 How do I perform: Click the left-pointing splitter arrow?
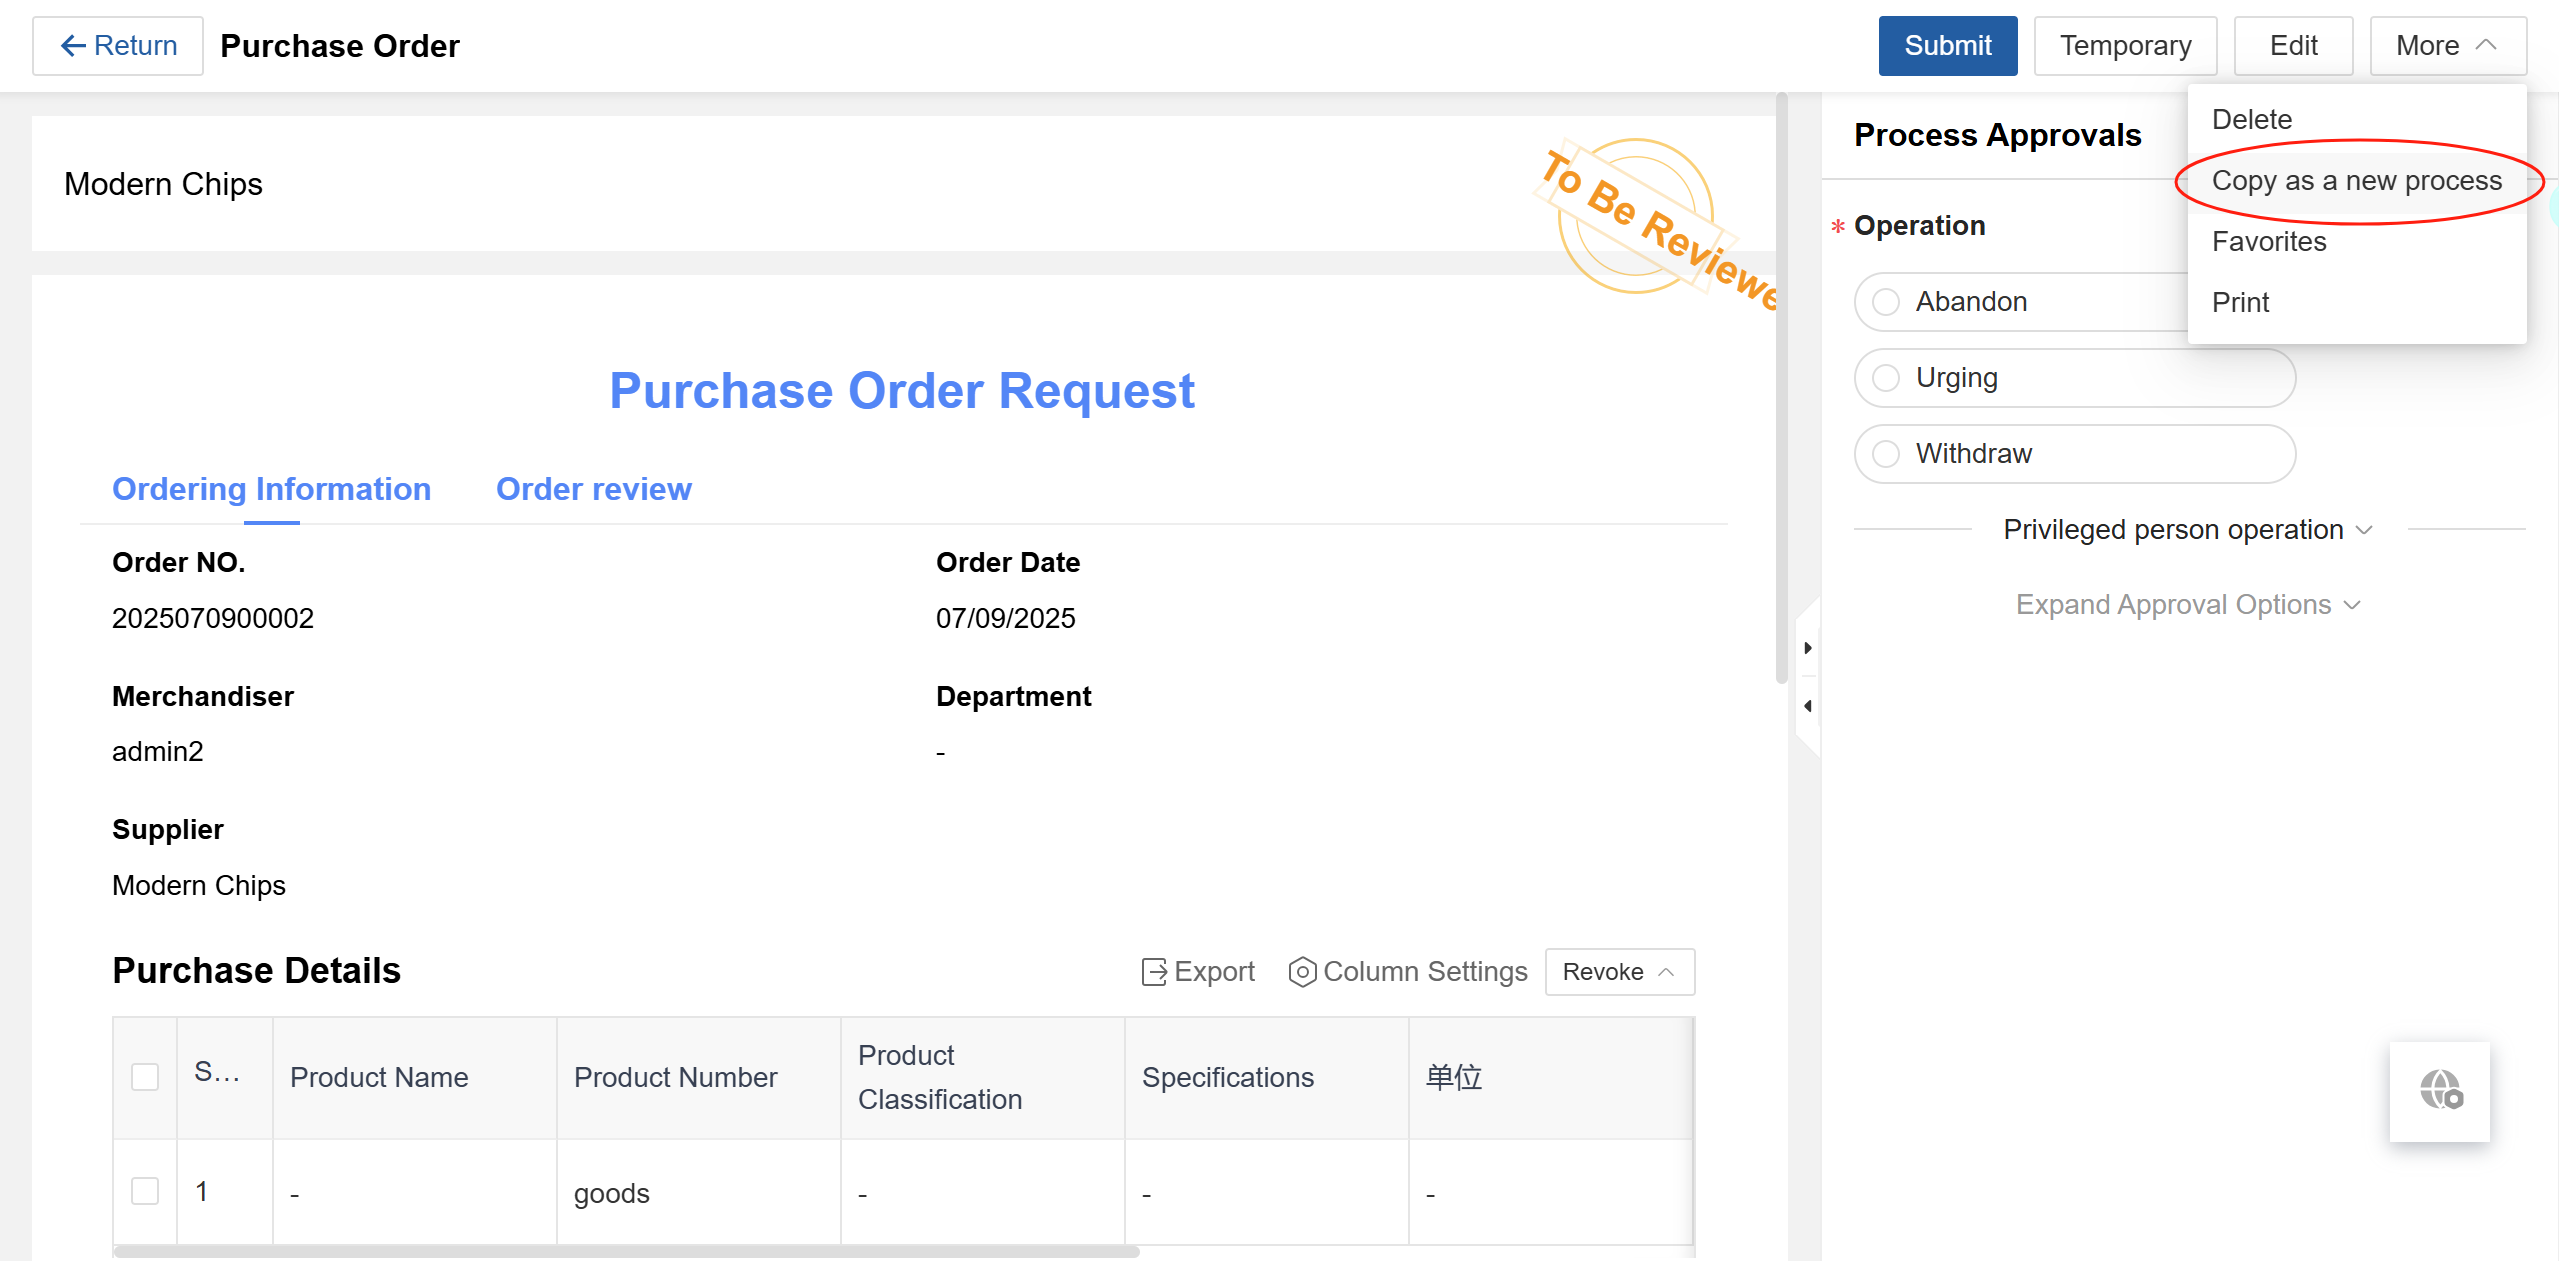point(1807,706)
